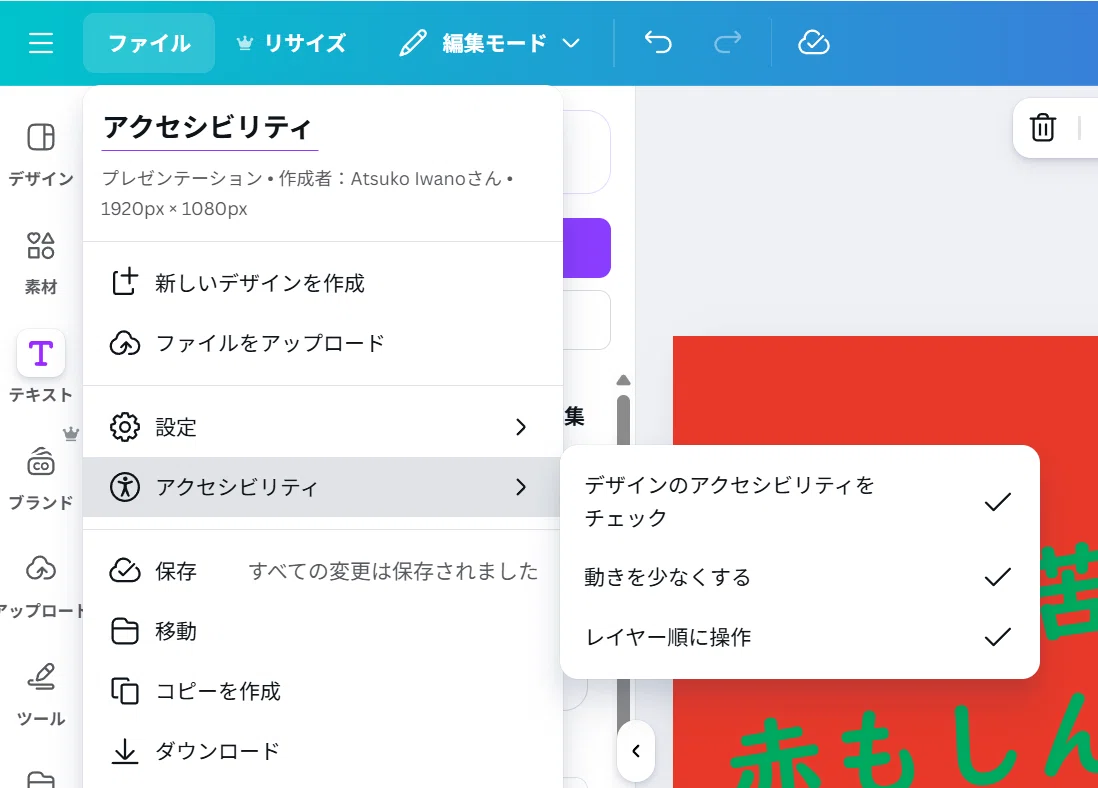
Task: Open the folder icon at sidebar bottom
Action: 41,779
